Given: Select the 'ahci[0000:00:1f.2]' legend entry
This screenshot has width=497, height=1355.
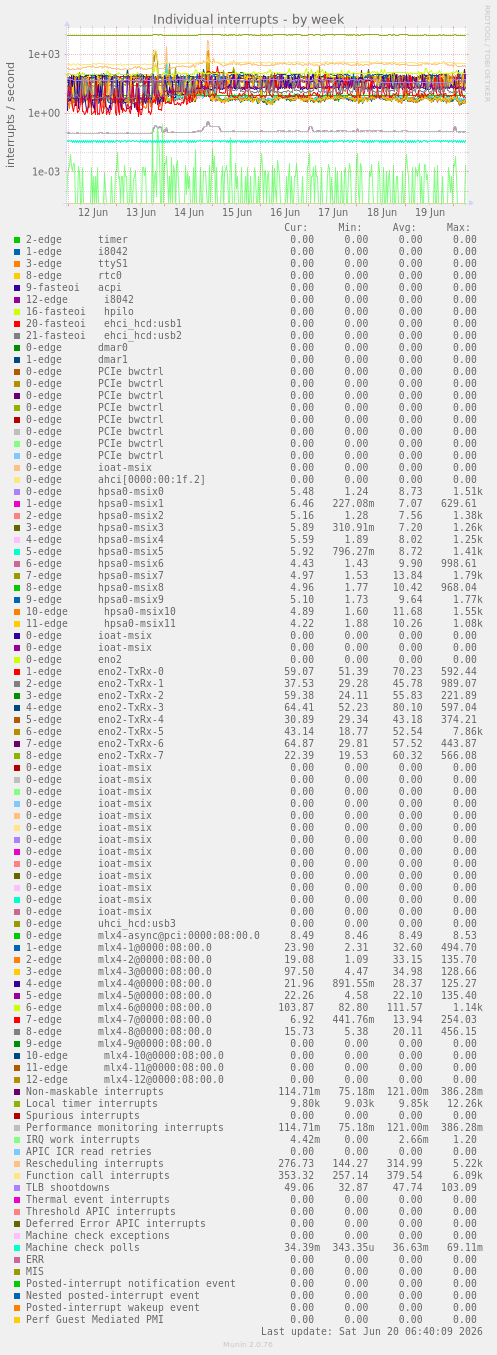Looking at the screenshot, I should [x=152, y=480].
